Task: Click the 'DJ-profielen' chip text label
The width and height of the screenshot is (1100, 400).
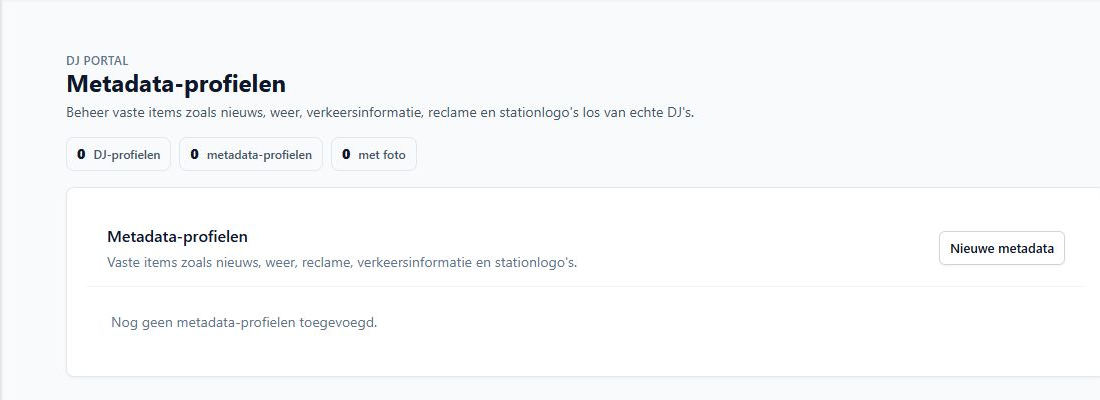Action: click(127, 155)
